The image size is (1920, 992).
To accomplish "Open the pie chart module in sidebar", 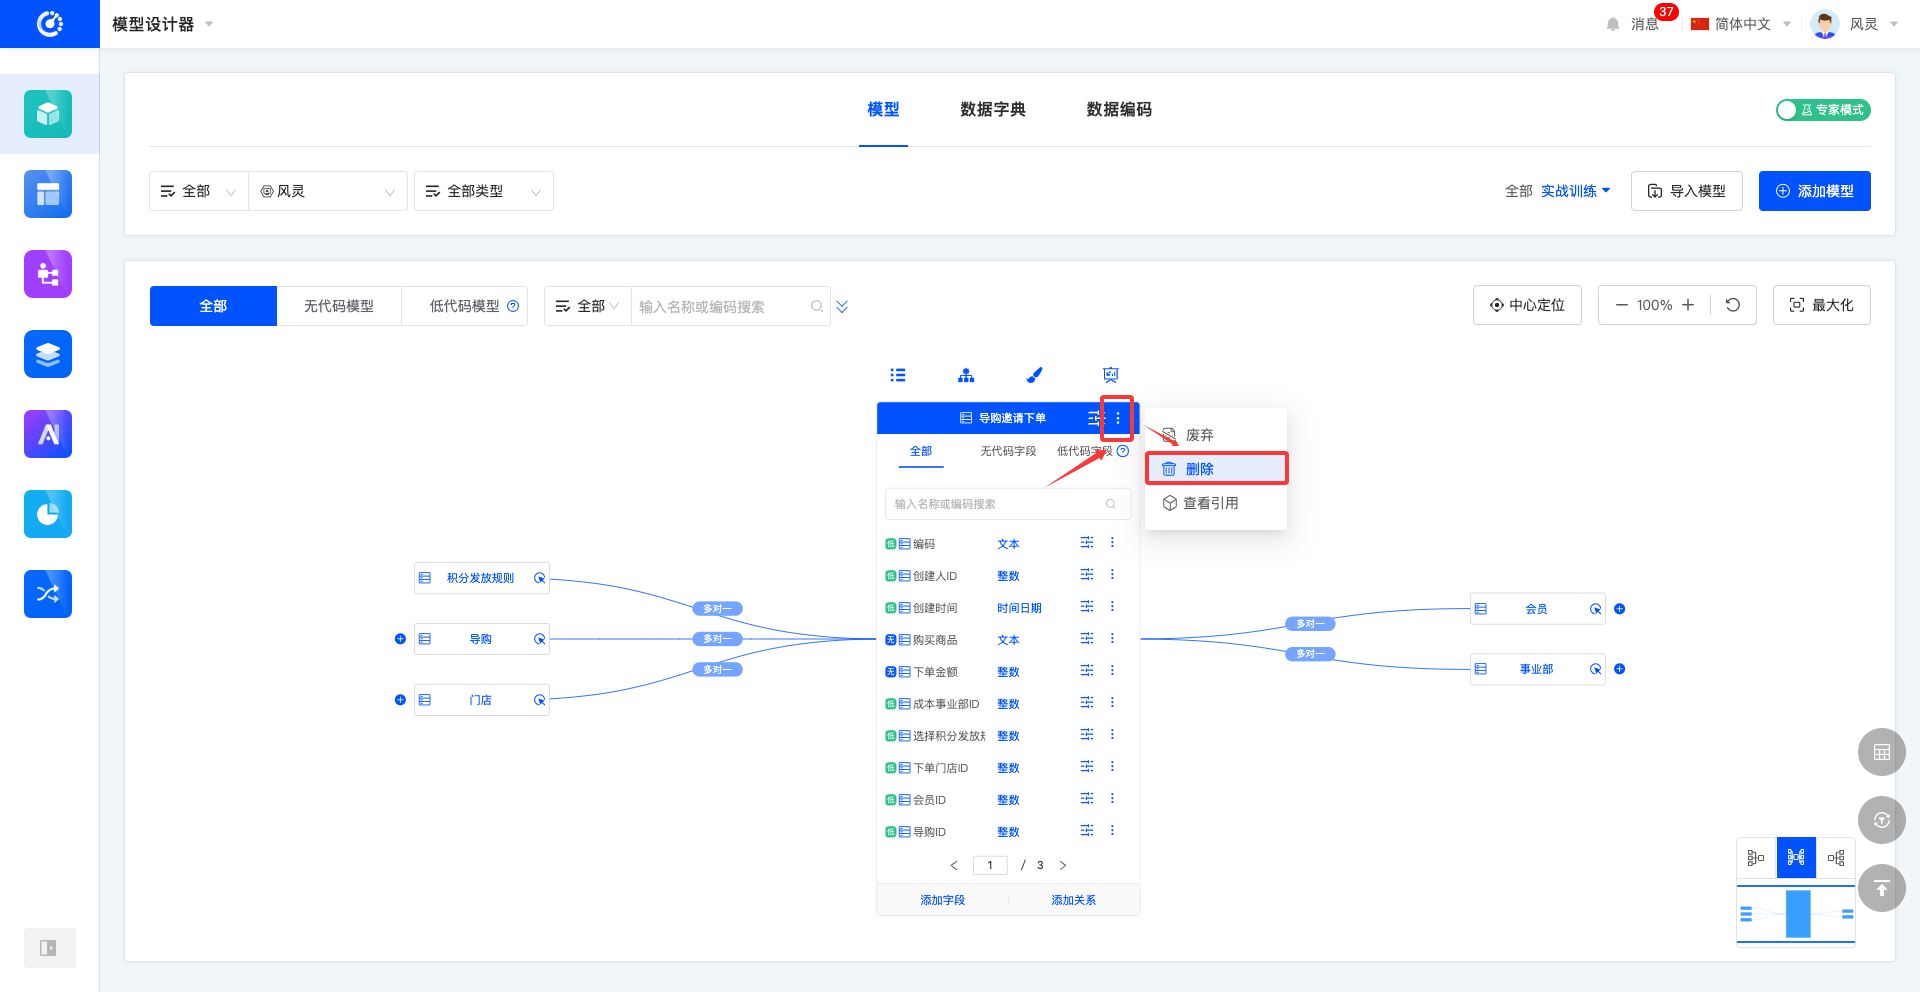I will 48,514.
